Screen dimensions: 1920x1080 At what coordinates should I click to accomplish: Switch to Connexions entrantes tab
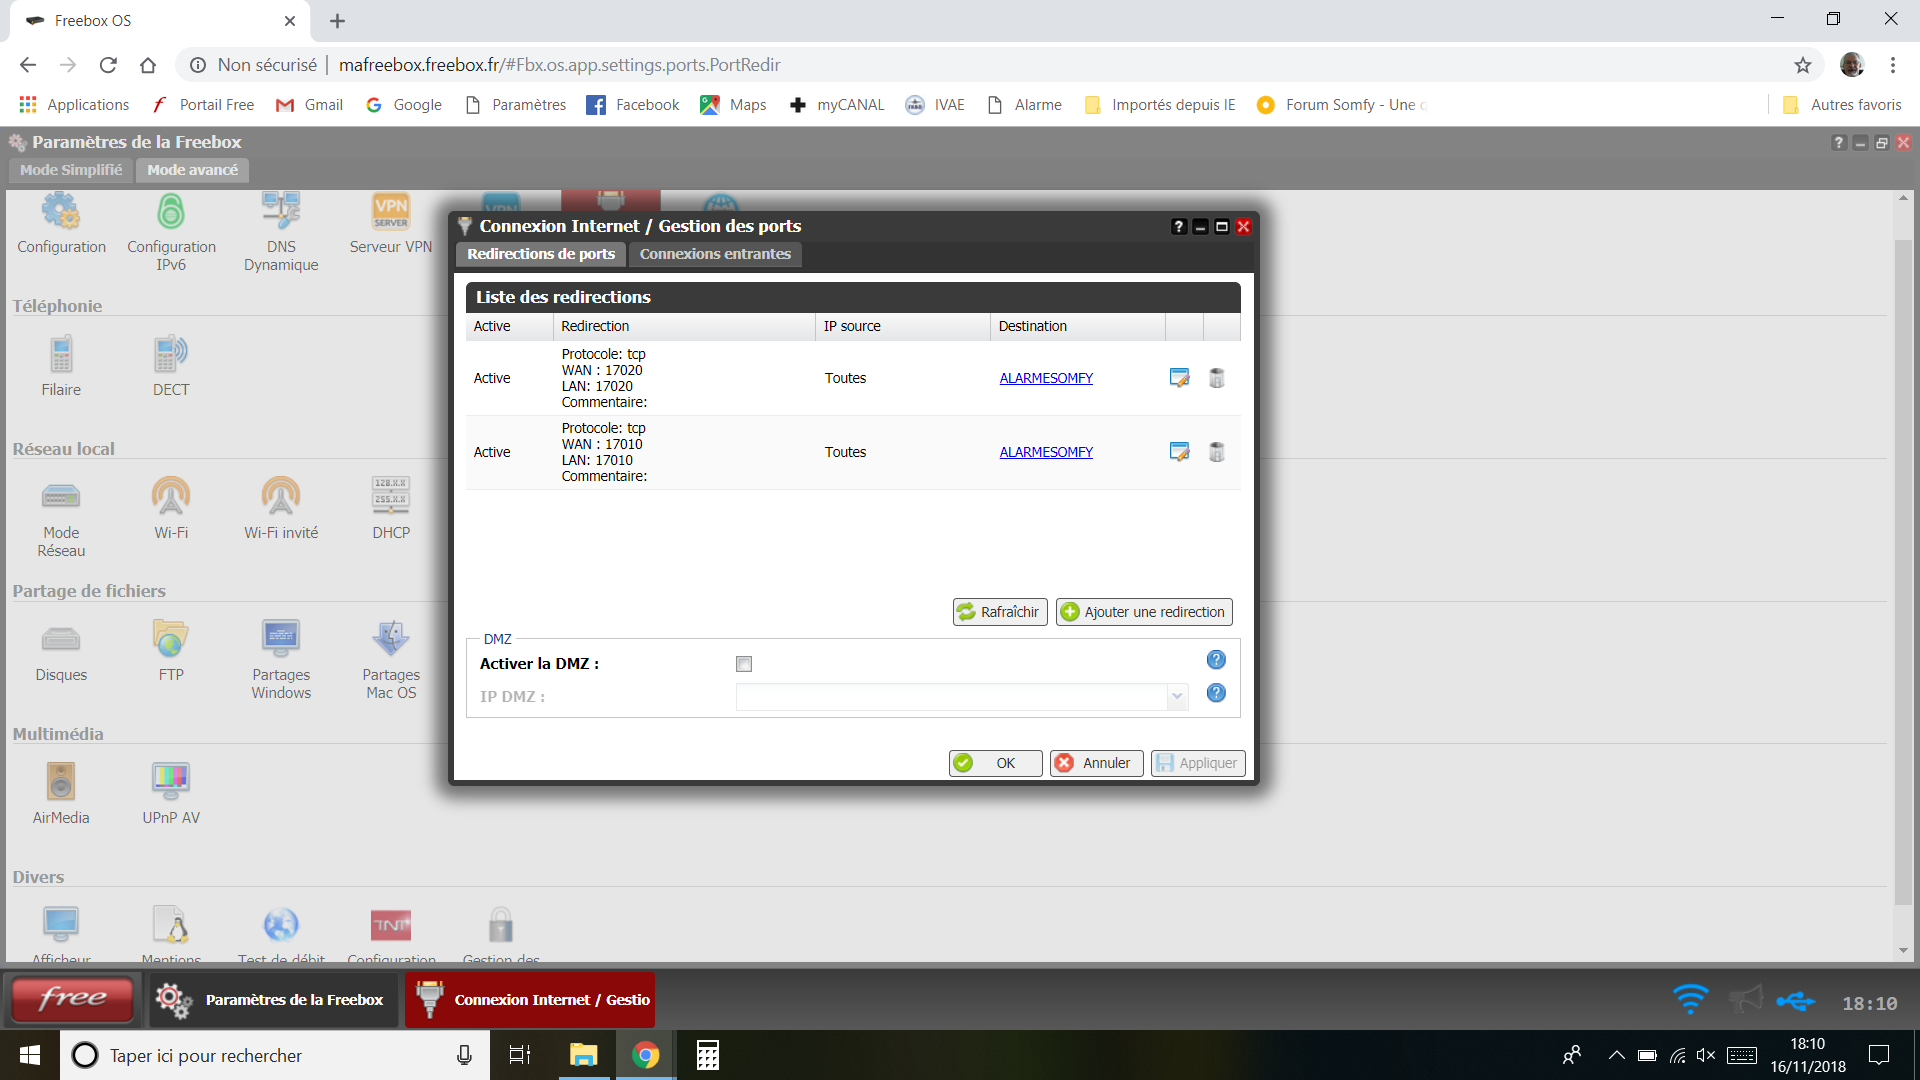point(715,254)
